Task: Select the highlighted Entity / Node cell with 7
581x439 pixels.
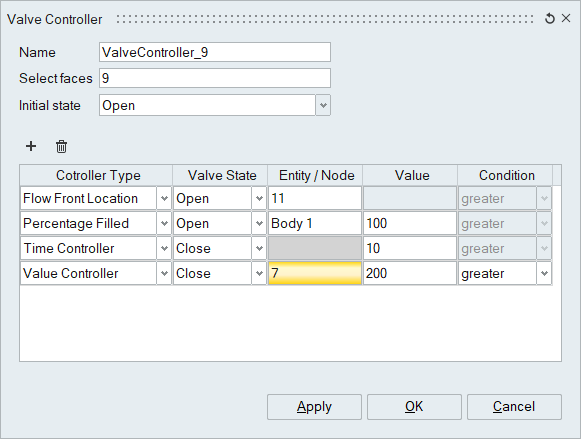Action: click(315, 273)
